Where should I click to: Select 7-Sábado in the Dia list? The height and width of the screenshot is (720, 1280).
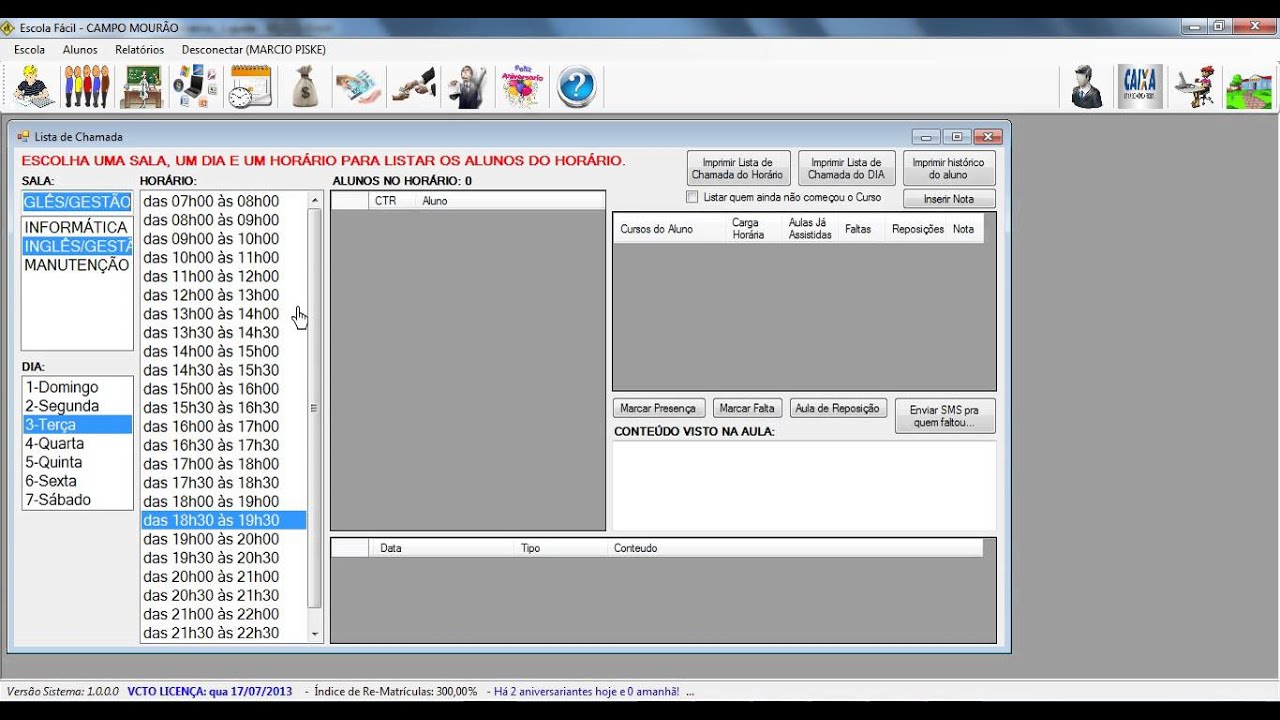[x=77, y=500]
